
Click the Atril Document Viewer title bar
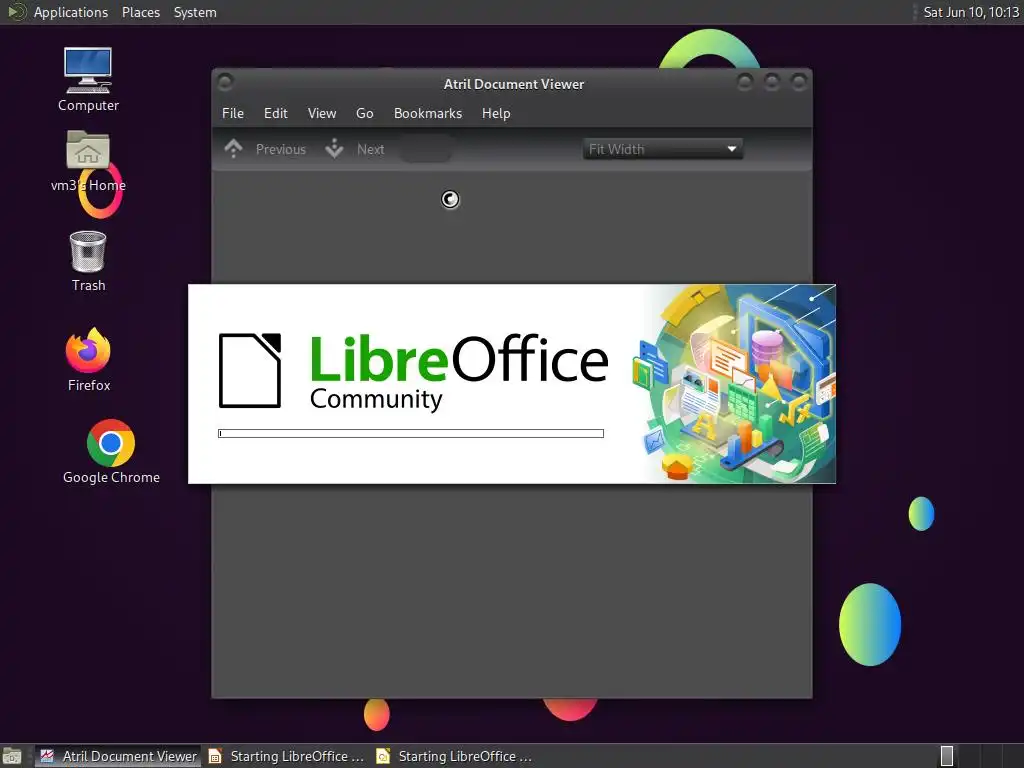(513, 84)
